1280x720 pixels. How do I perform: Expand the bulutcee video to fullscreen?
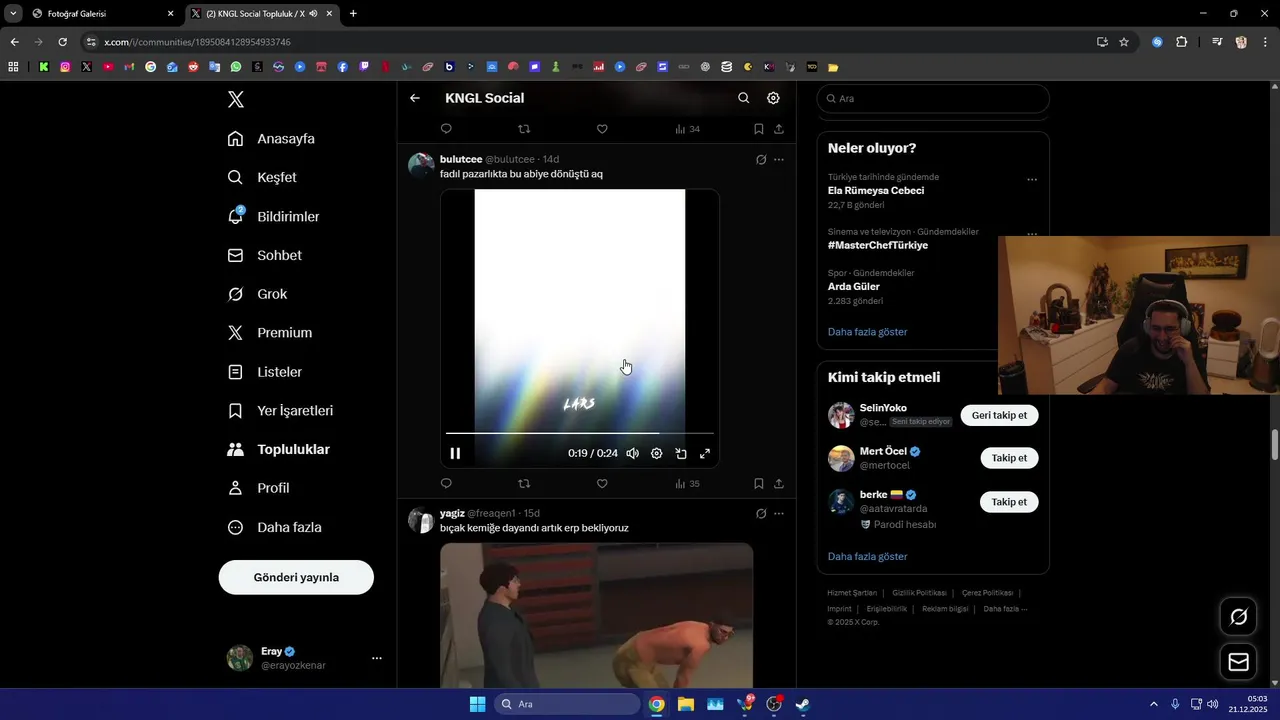705,453
